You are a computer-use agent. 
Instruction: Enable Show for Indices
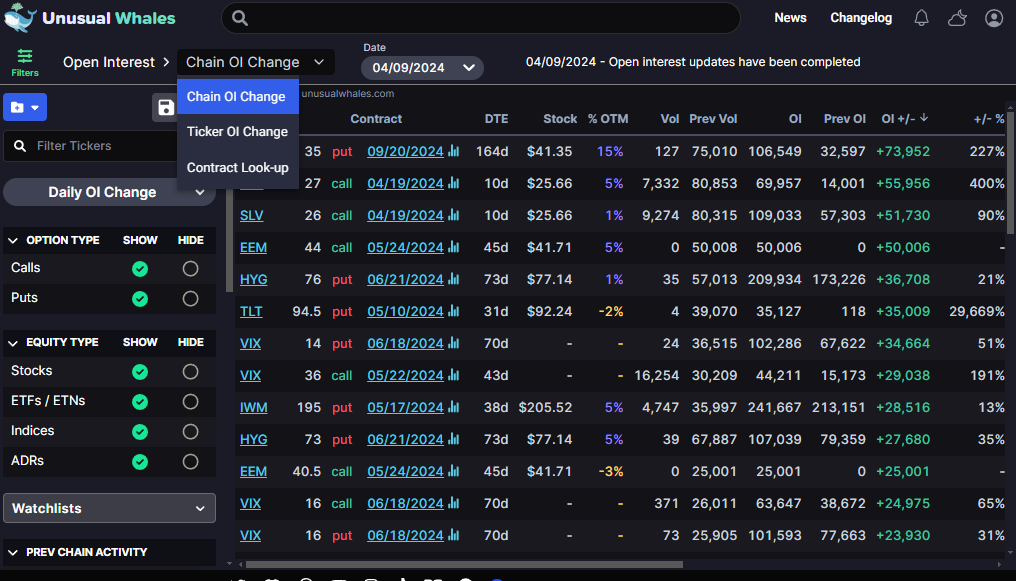click(x=140, y=433)
